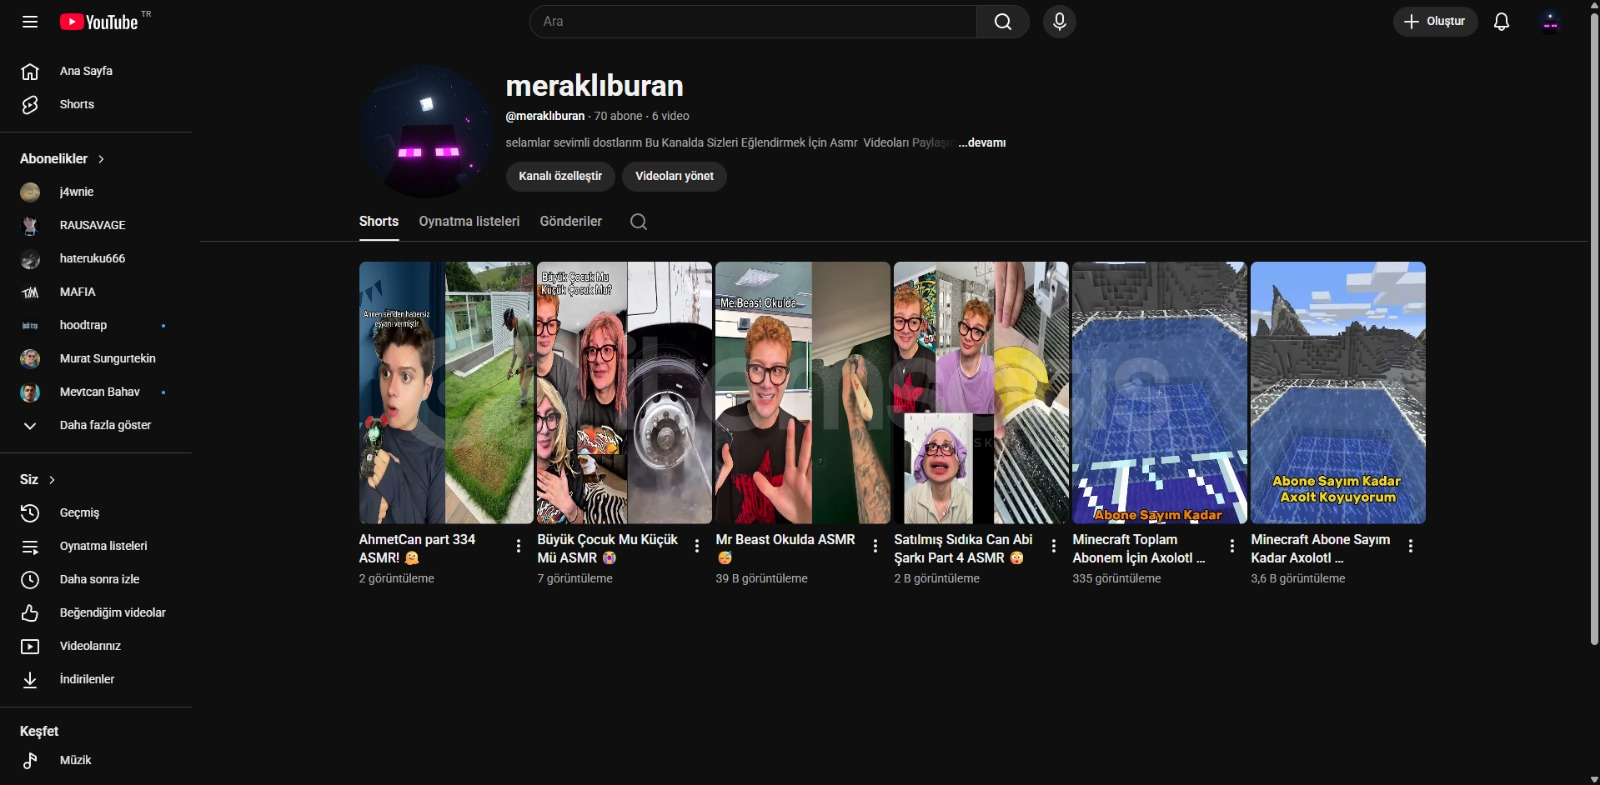The width and height of the screenshot is (1600, 785).
Task: Click the Oluştur create button
Action: point(1434,22)
